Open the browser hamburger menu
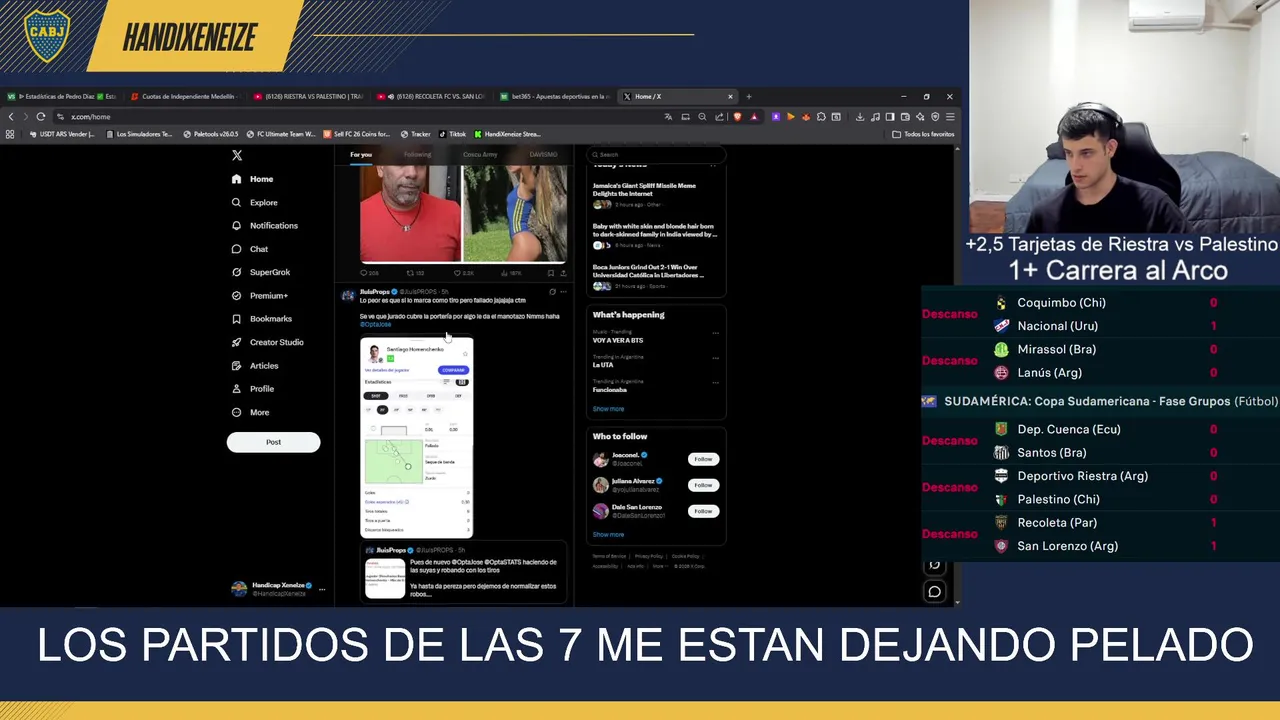This screenshot has height=720, width=1280. click(949, 117)
